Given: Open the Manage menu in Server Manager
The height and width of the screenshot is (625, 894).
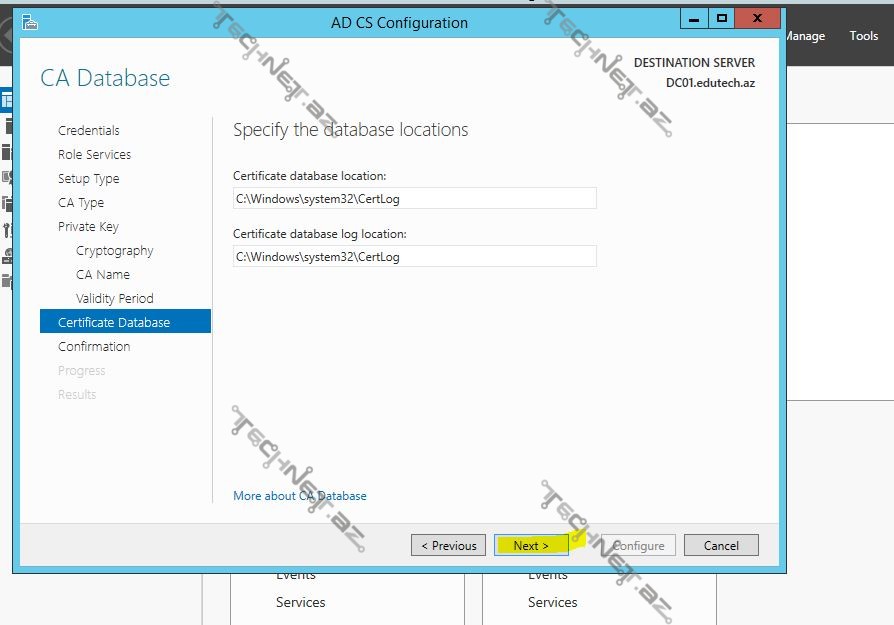Looking at the screenshot, I should [805, 36].
